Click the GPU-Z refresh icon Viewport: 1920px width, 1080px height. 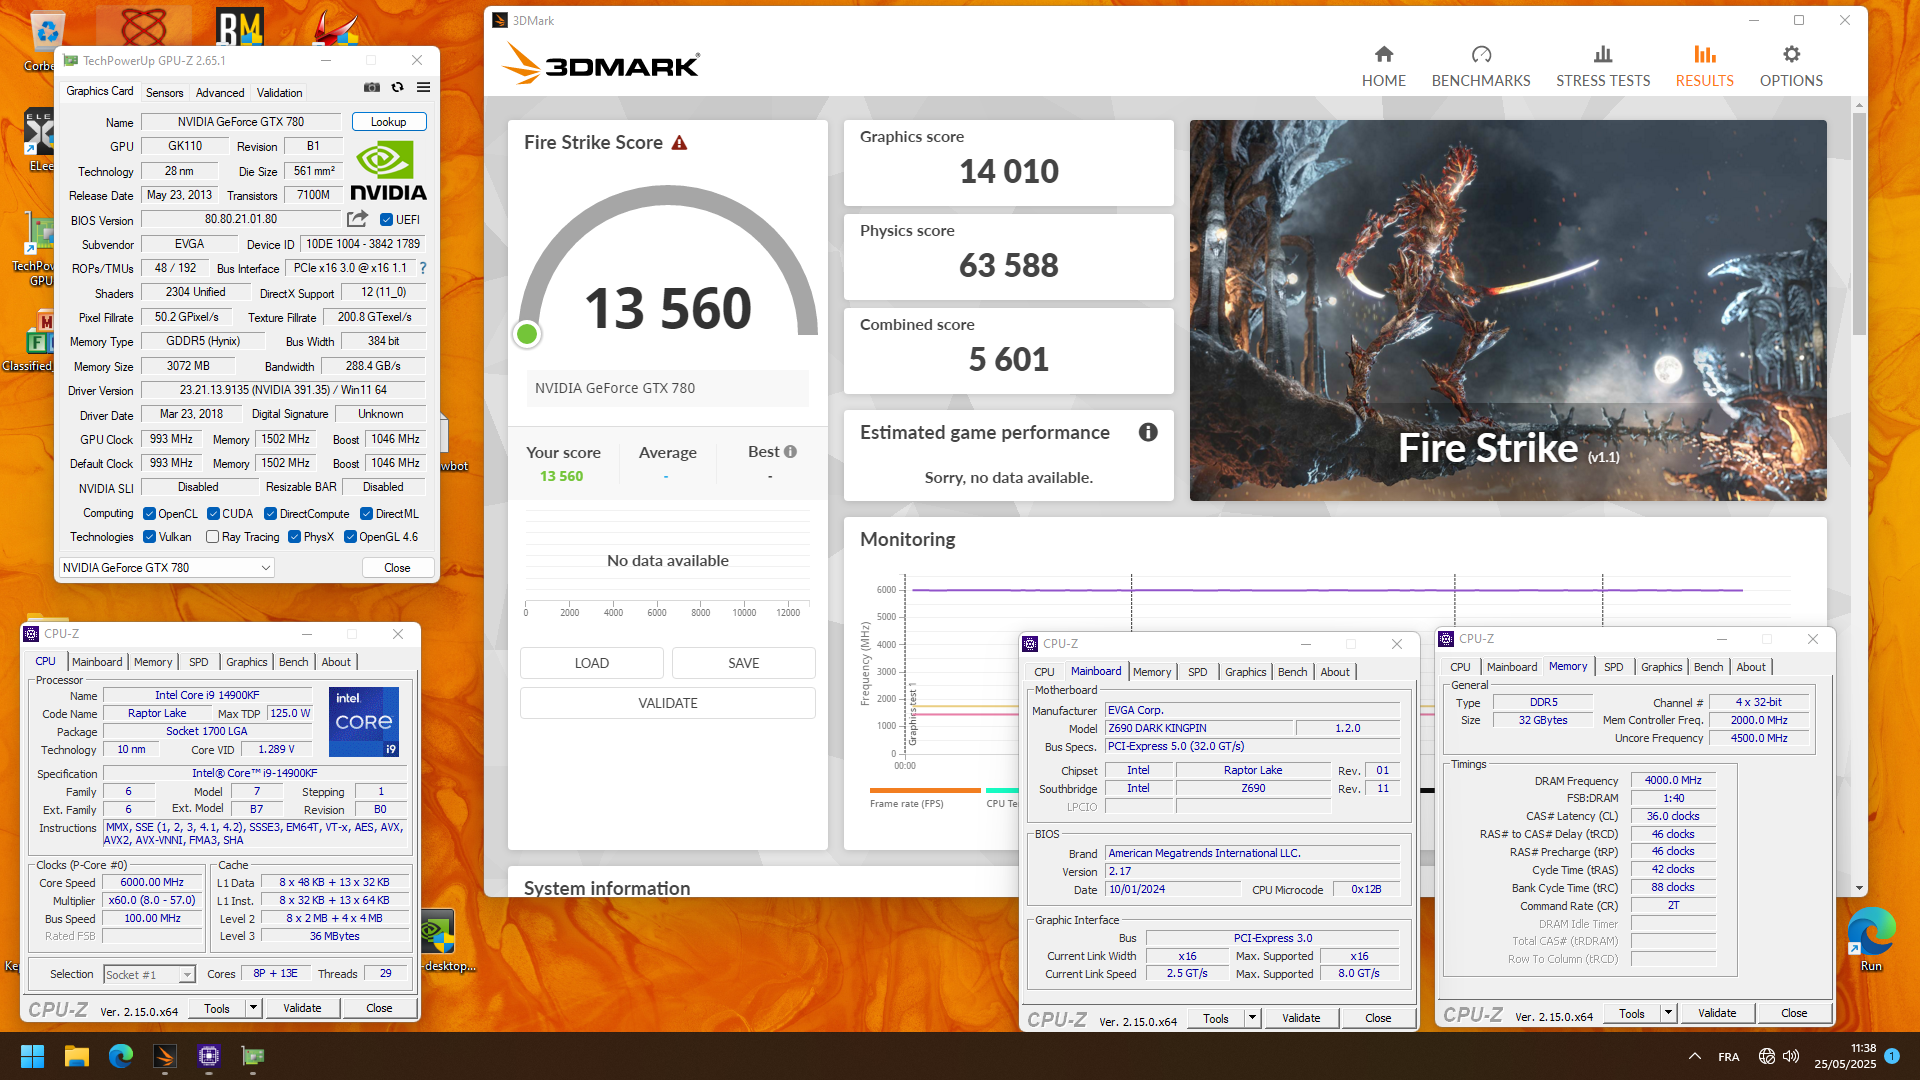coord(397,88)
